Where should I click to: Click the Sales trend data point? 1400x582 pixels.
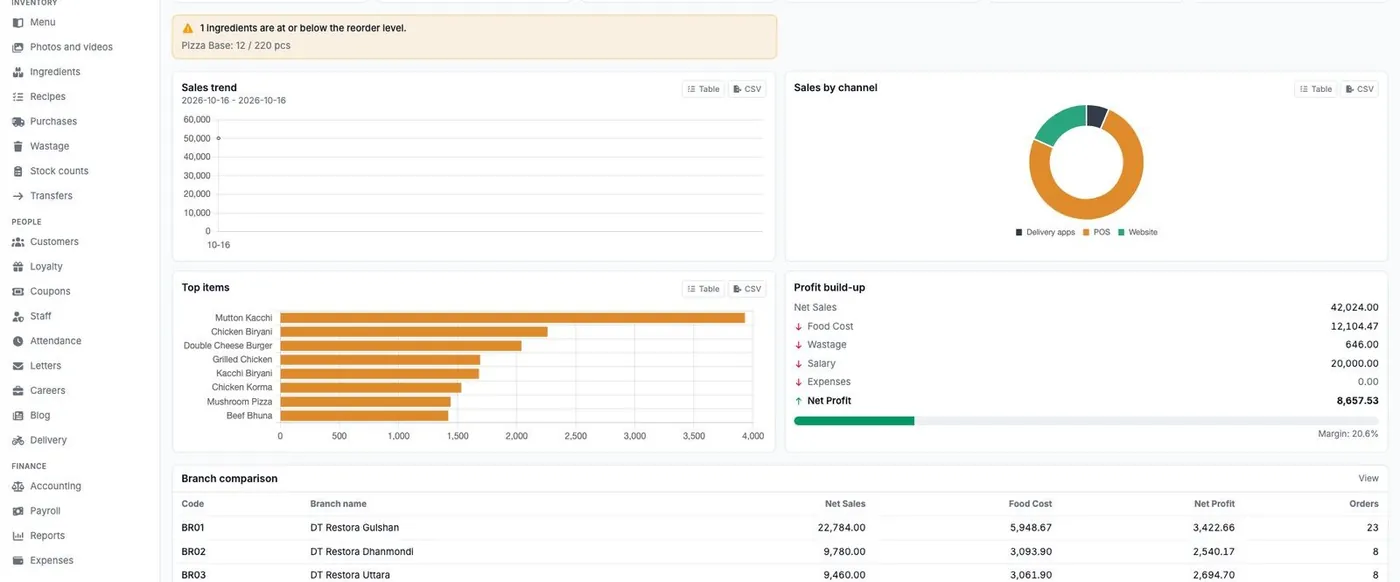(218, 138)
